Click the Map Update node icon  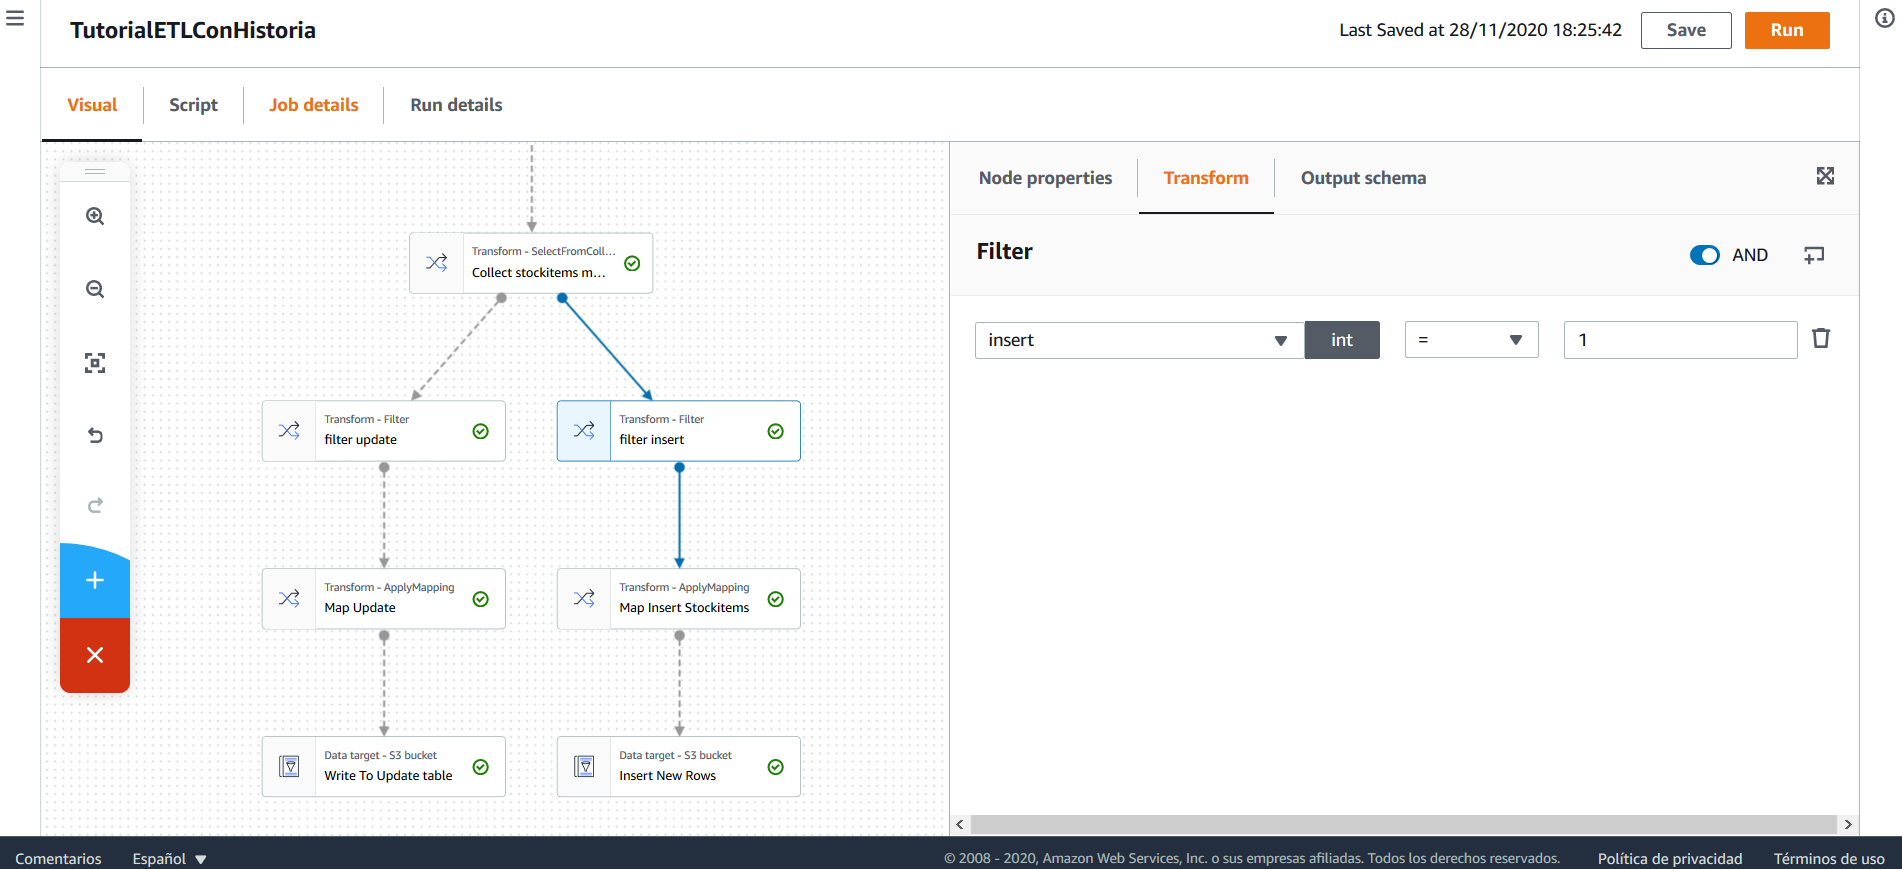click(x=289, y=599)
